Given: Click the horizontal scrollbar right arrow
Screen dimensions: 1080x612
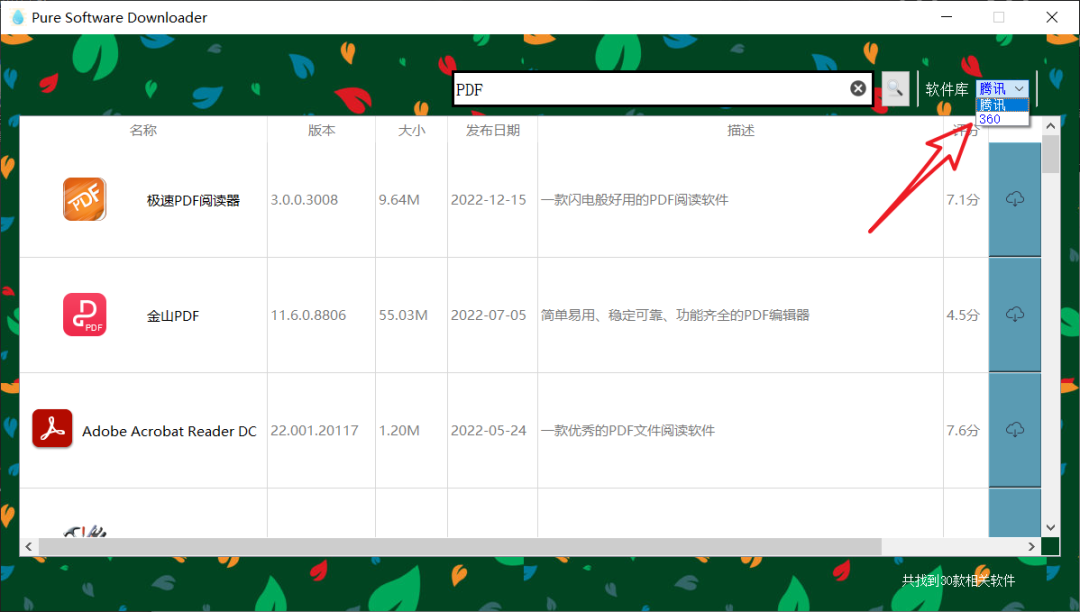Looking at the screenshot, I should coord(1032,547).
